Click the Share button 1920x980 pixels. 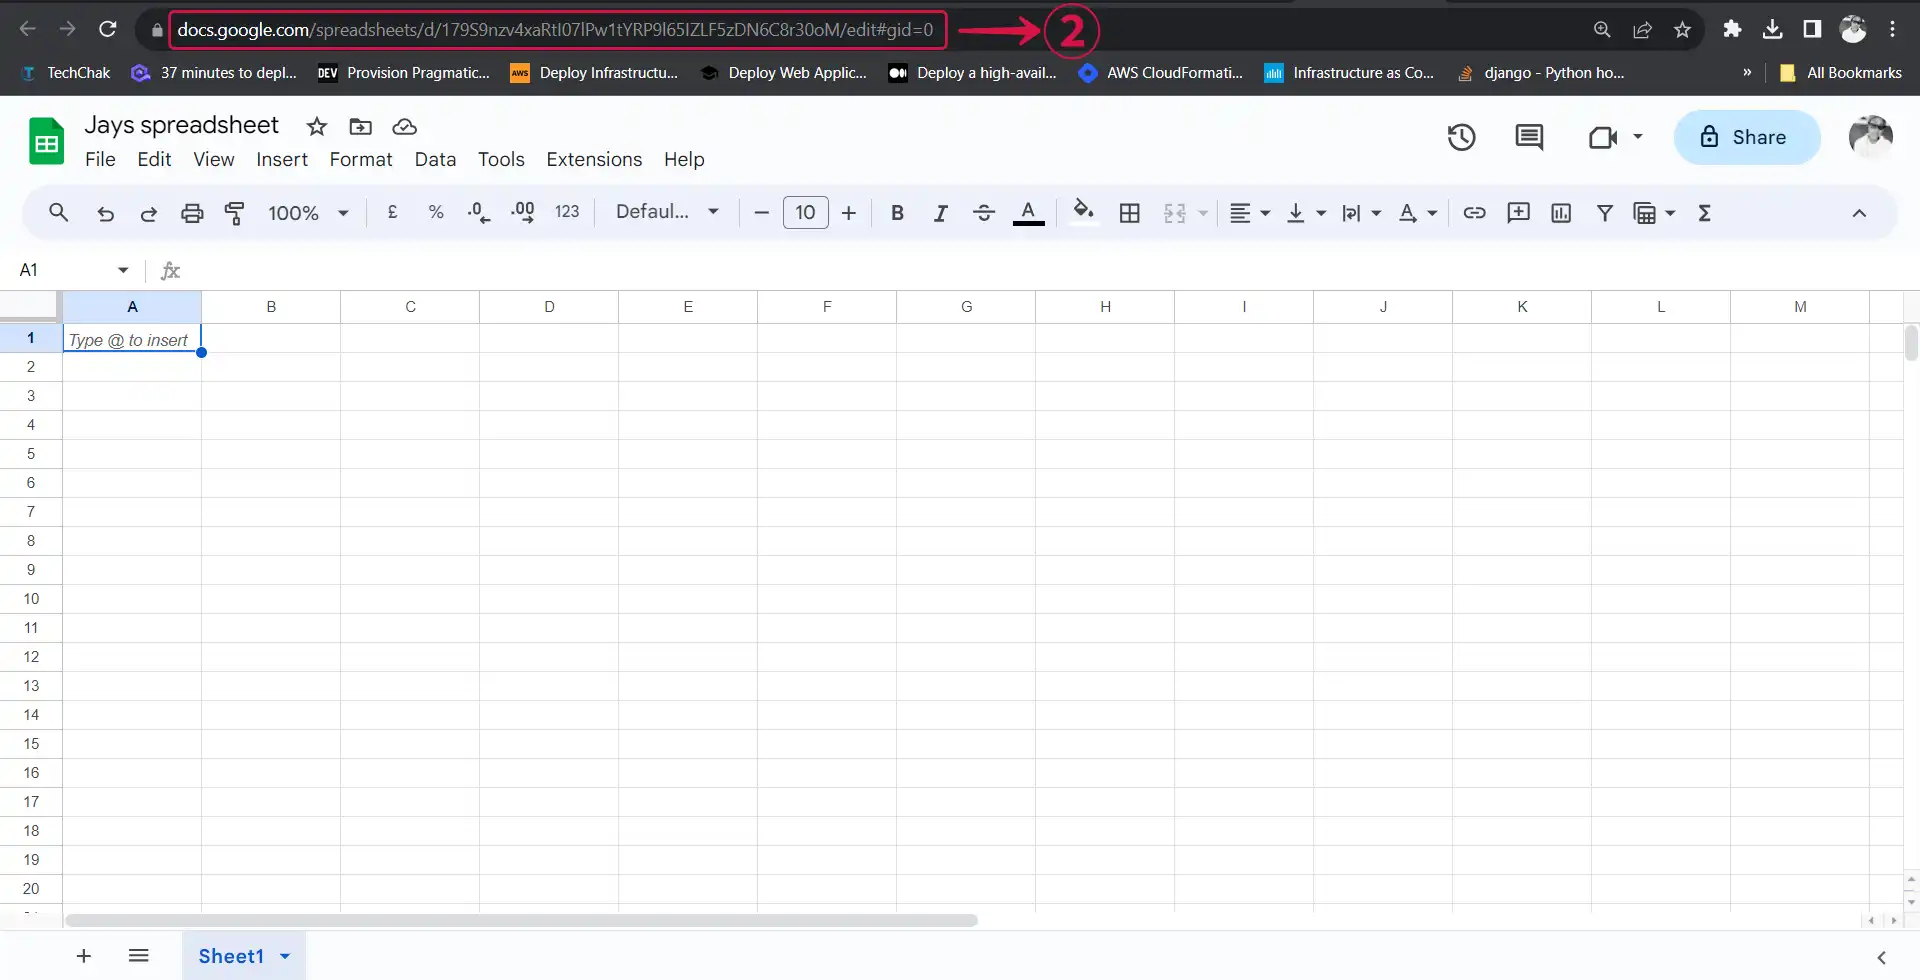pyautogui.click(x=1747, y=137)
